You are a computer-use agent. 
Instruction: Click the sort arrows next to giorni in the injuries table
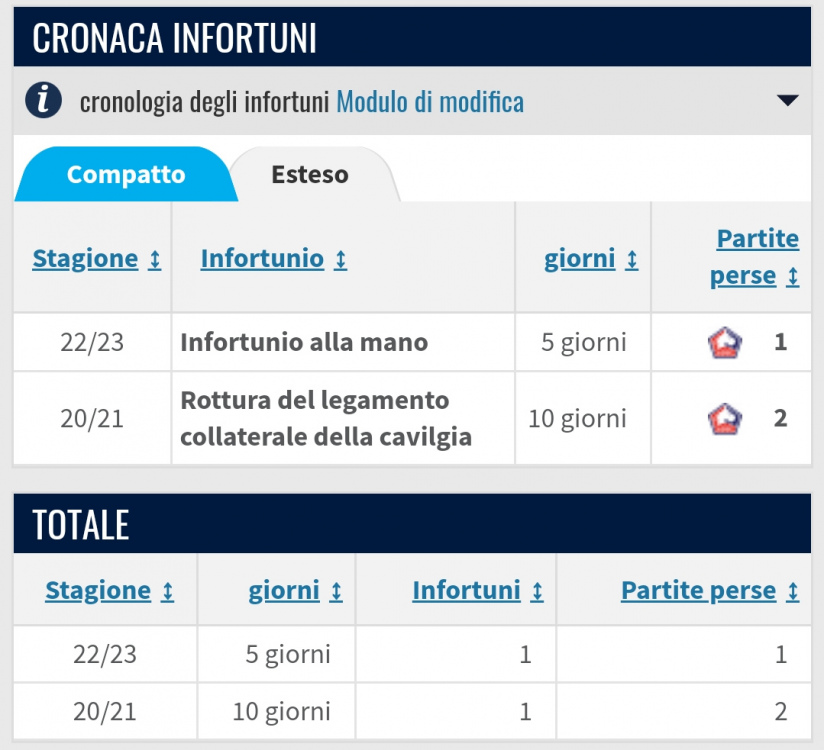[x=632, y=260]
